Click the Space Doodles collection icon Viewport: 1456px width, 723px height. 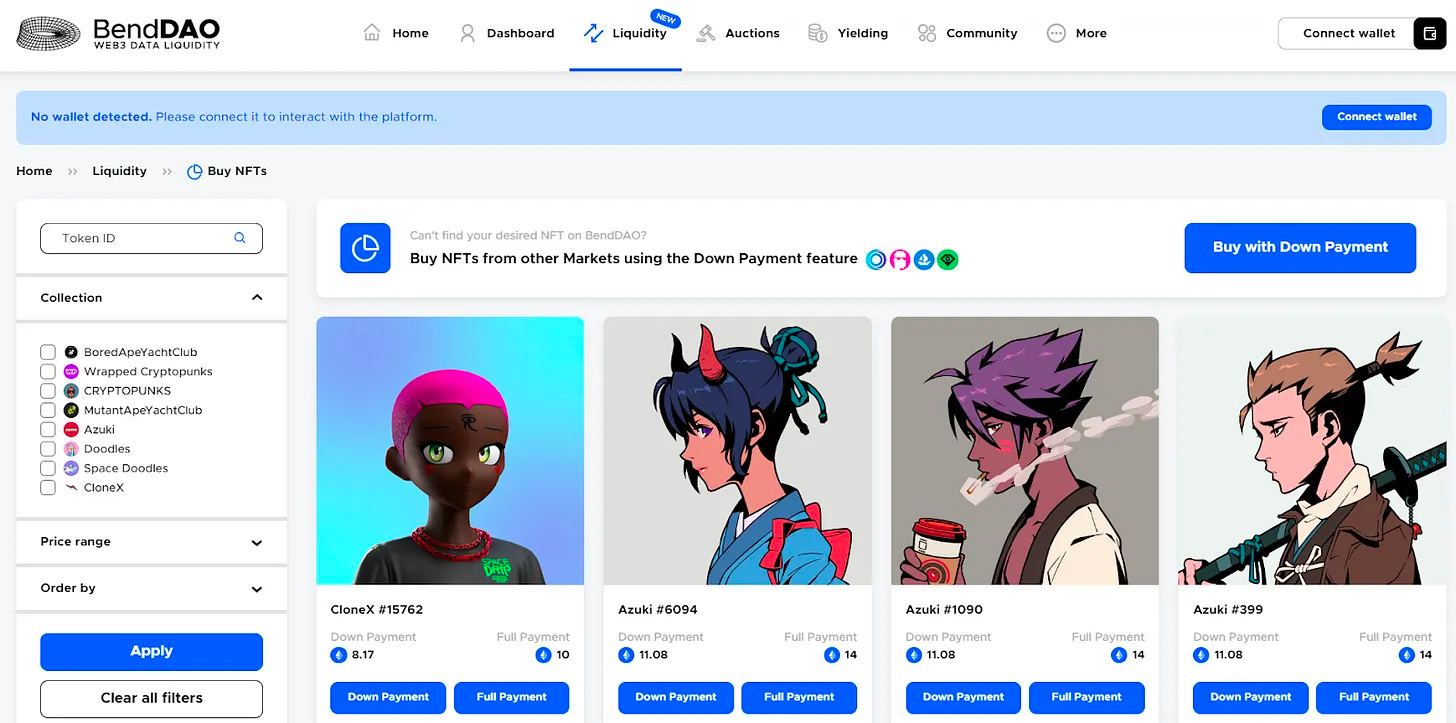[71, 468]
